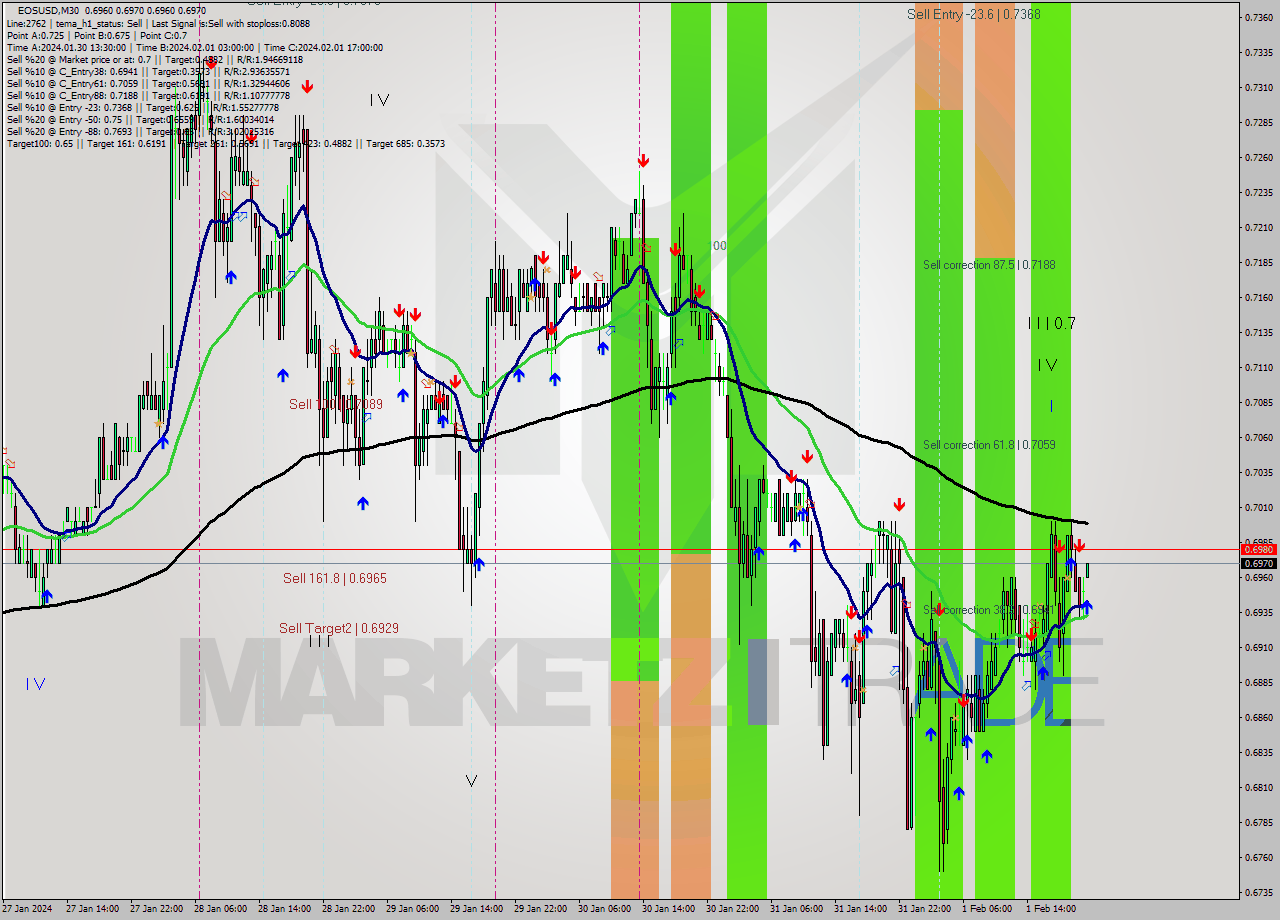This screenshot has height=920, width=1280.
Task: Click the 0.6885 price axis label
Action: click(1258, 682)
